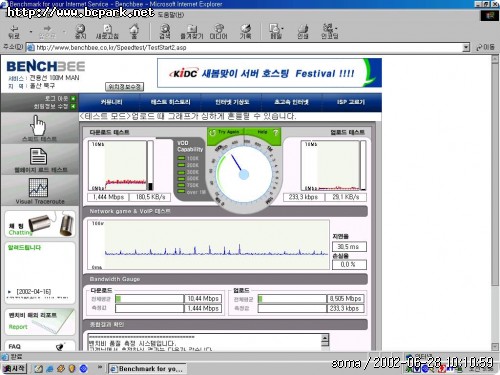Switch to the Benchmark for yo... taskbar button

(147, 369)
